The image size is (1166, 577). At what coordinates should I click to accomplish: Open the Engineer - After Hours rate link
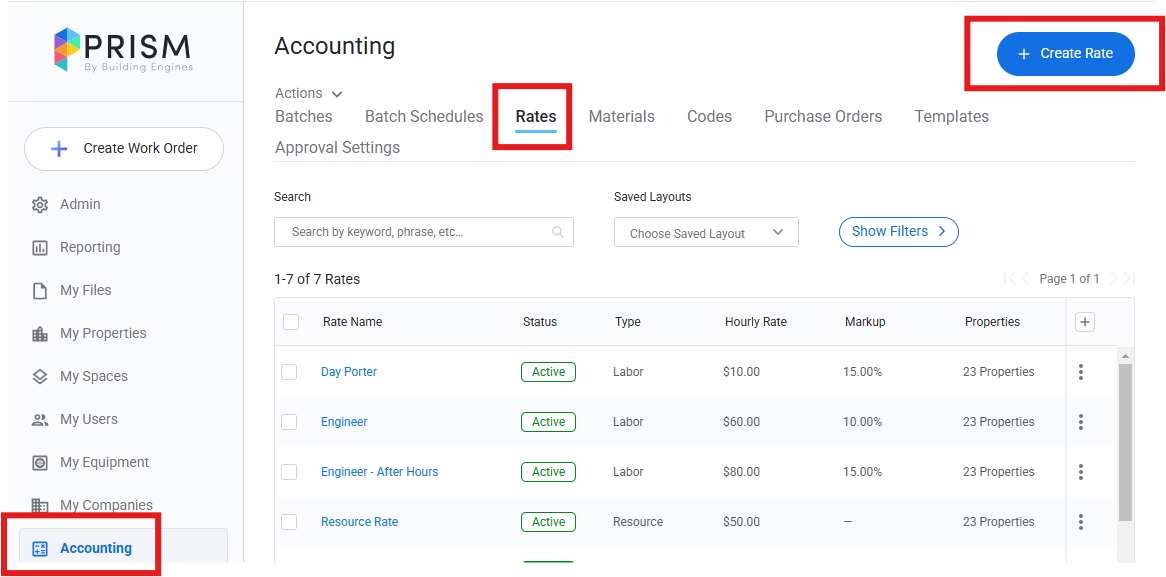point(379,472)
